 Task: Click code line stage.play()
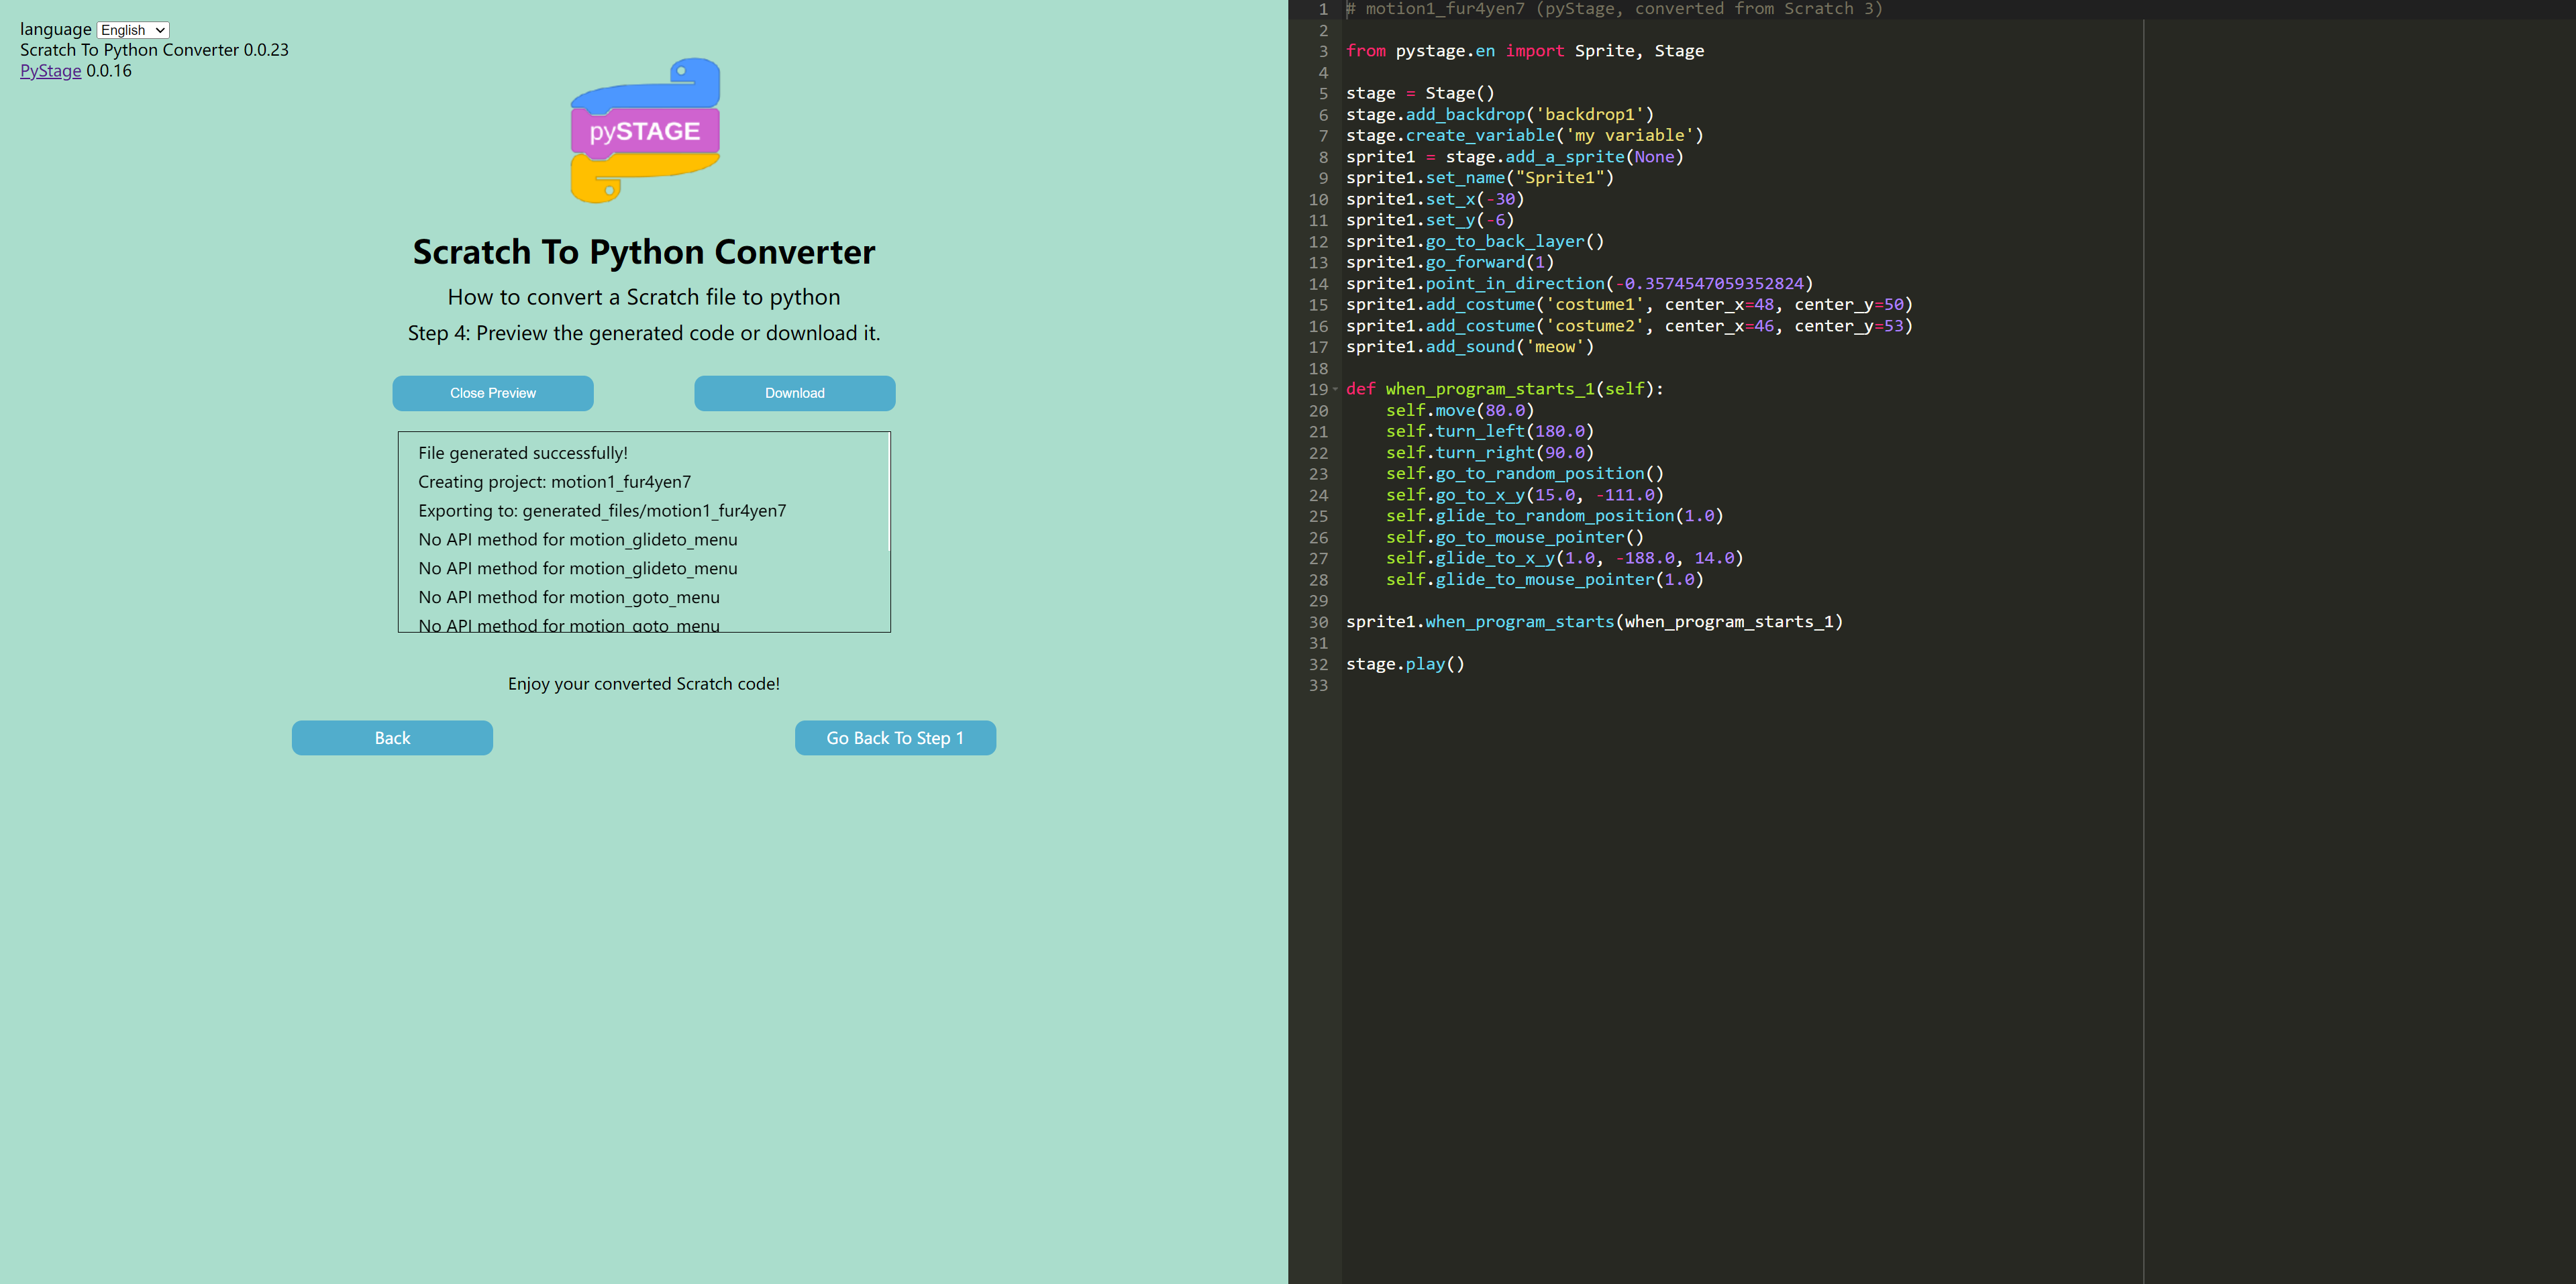1405,664
